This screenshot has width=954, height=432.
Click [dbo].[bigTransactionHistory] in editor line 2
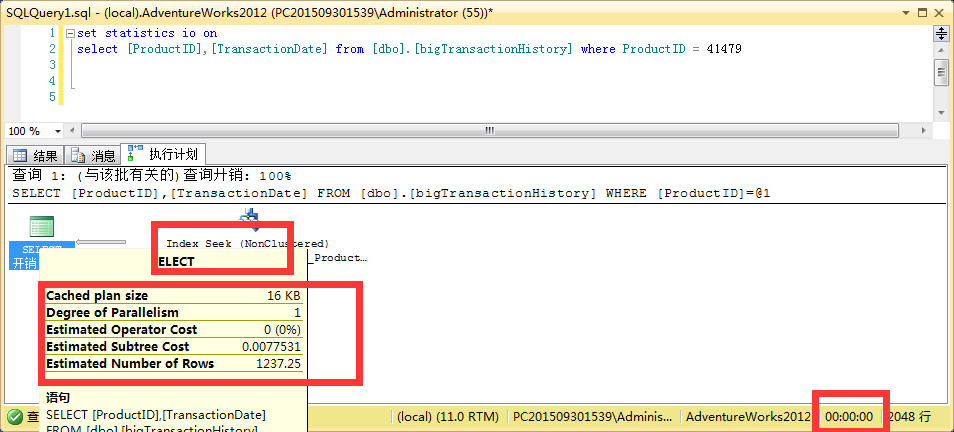472,49
